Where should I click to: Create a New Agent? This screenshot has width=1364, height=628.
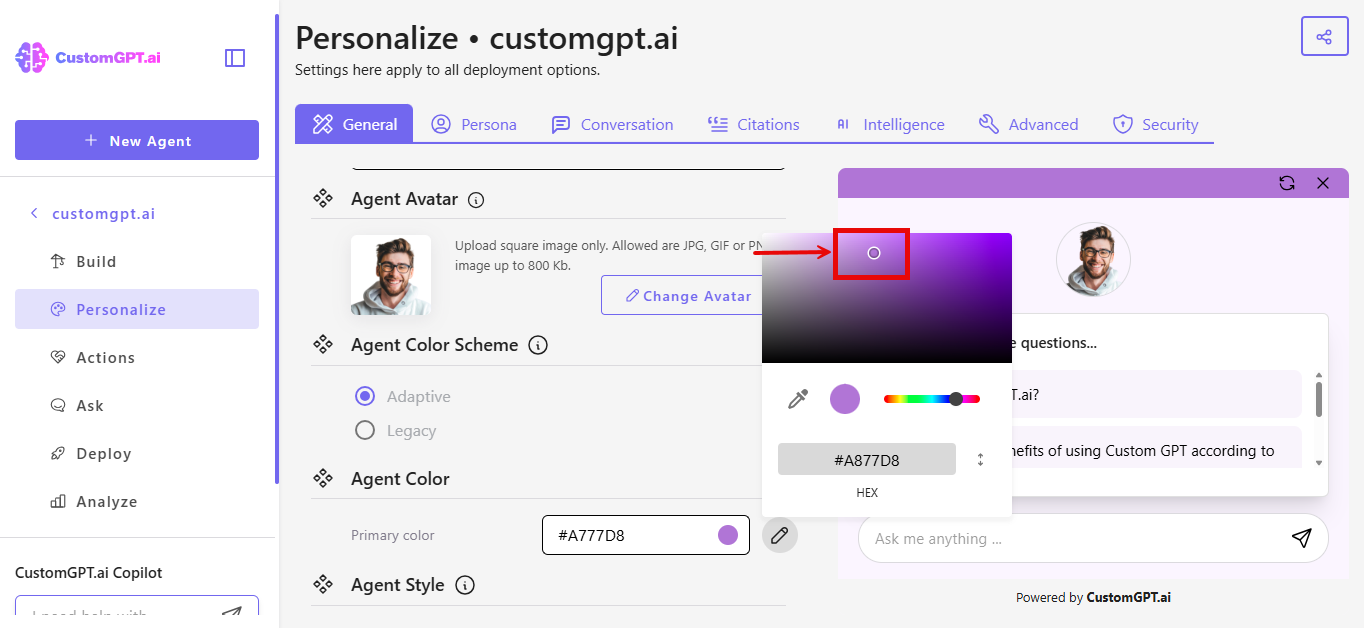coord(137,140)
